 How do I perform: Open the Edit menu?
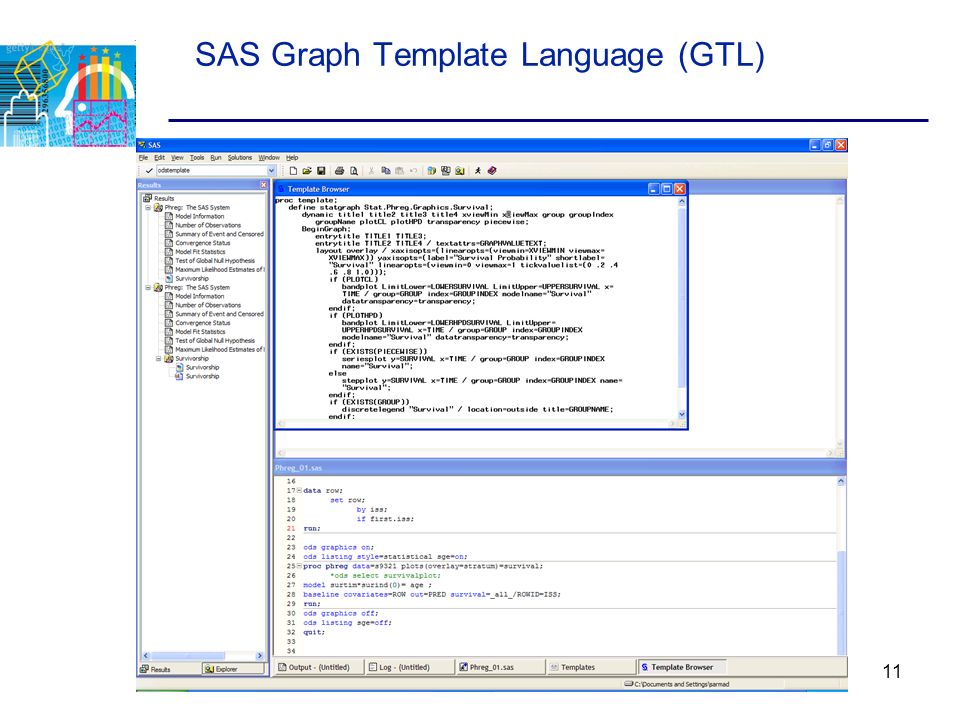click(159, 157)
